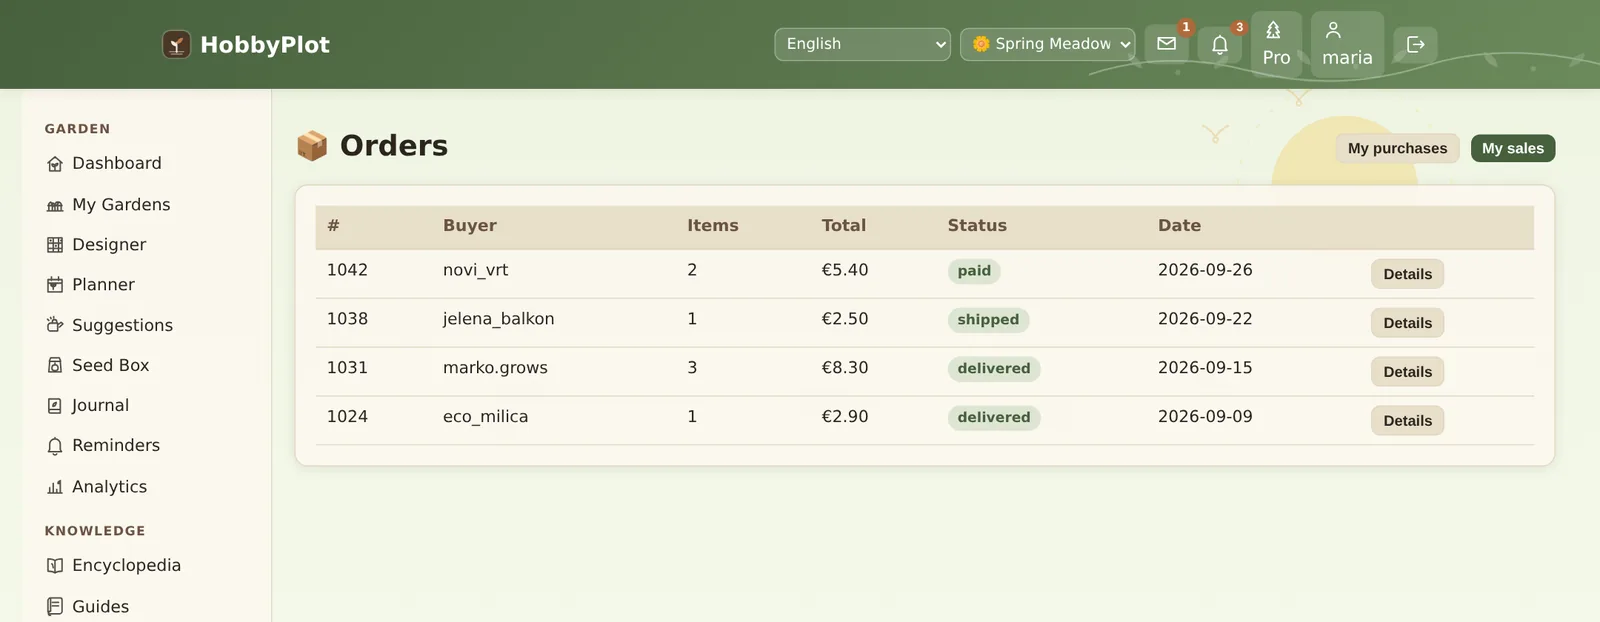Click the My Gardens sidebar icon

tap(55, 205)
